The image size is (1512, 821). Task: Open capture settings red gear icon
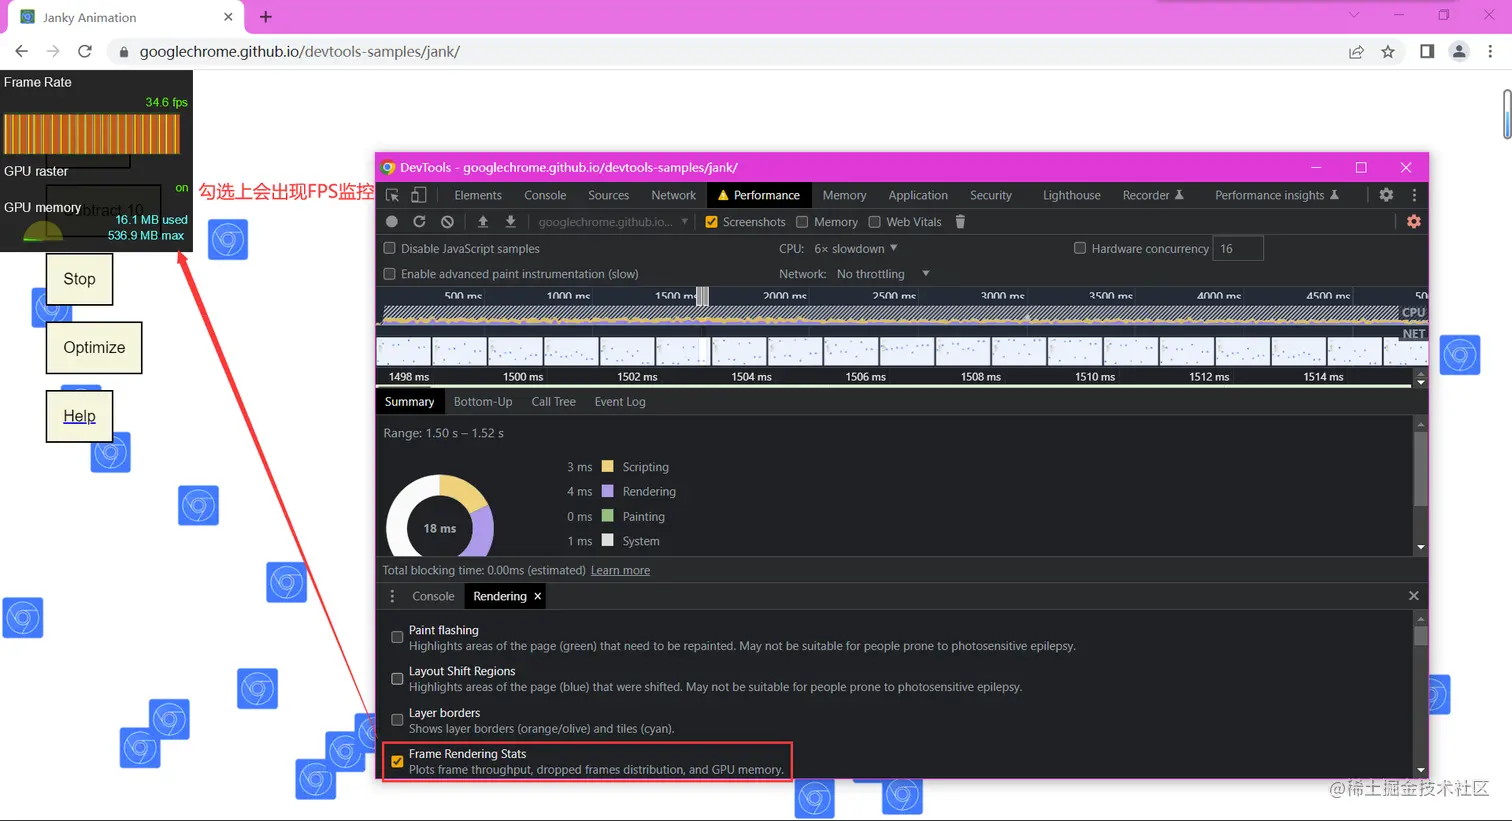click(1414, 222)
